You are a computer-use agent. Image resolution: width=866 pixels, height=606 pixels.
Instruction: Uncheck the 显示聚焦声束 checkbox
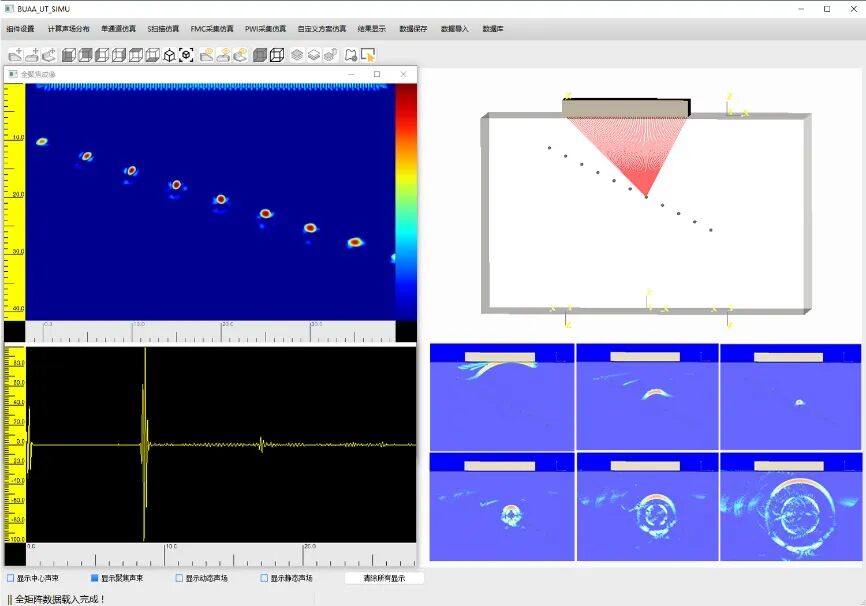tap(94, 578)
